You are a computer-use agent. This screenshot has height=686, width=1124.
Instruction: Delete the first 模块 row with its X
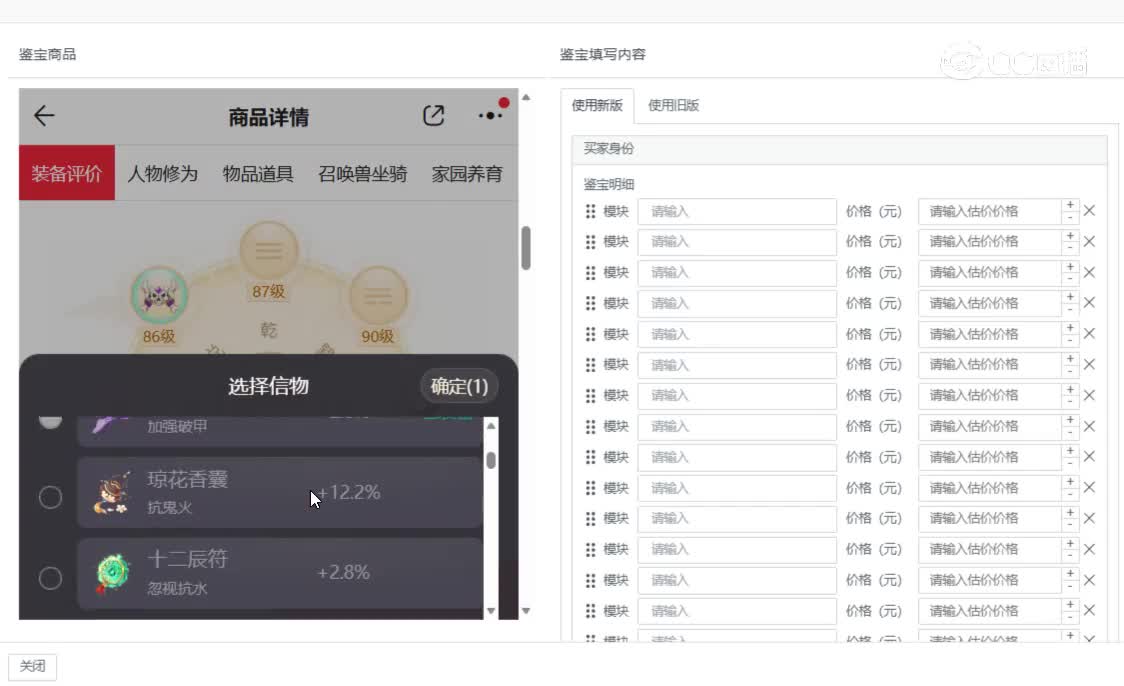[1090, 211]
